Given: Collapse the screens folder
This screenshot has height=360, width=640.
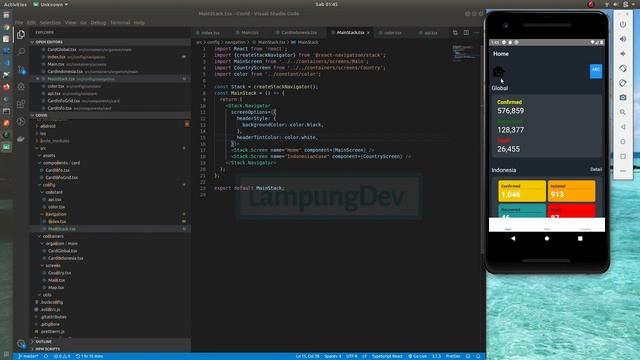Looking at the screenshot, I should 53,266.
